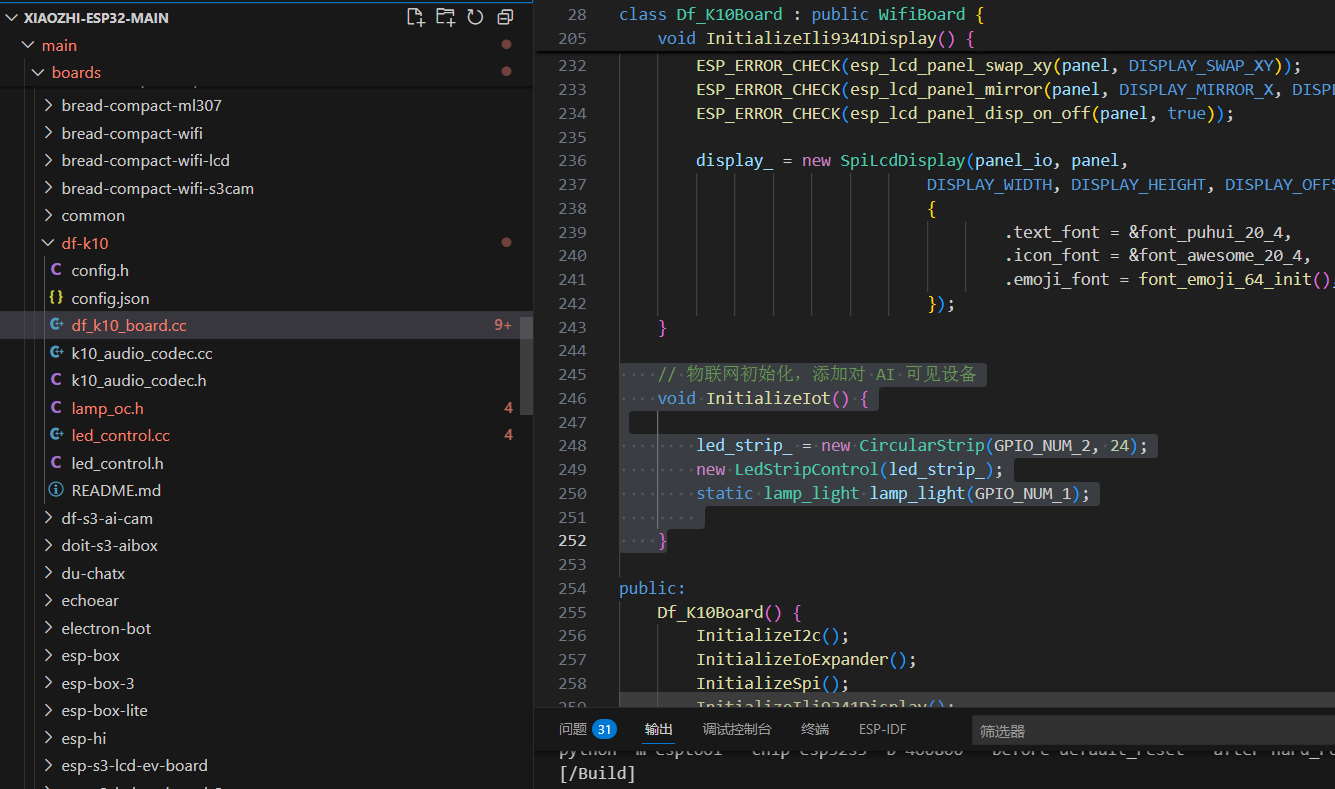Screen dimensions: 1335x789
Task: Expand the esp-box folder
Action: (50, 655)
